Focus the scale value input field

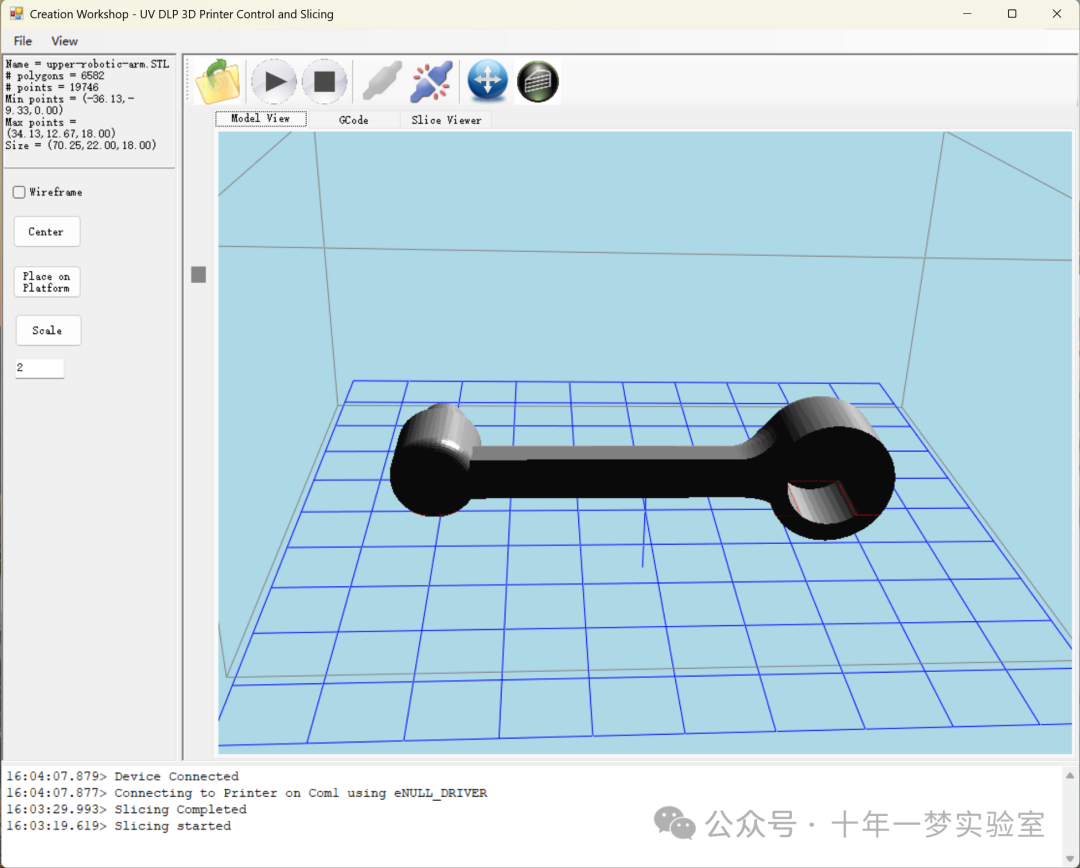(x=39, y=368)
